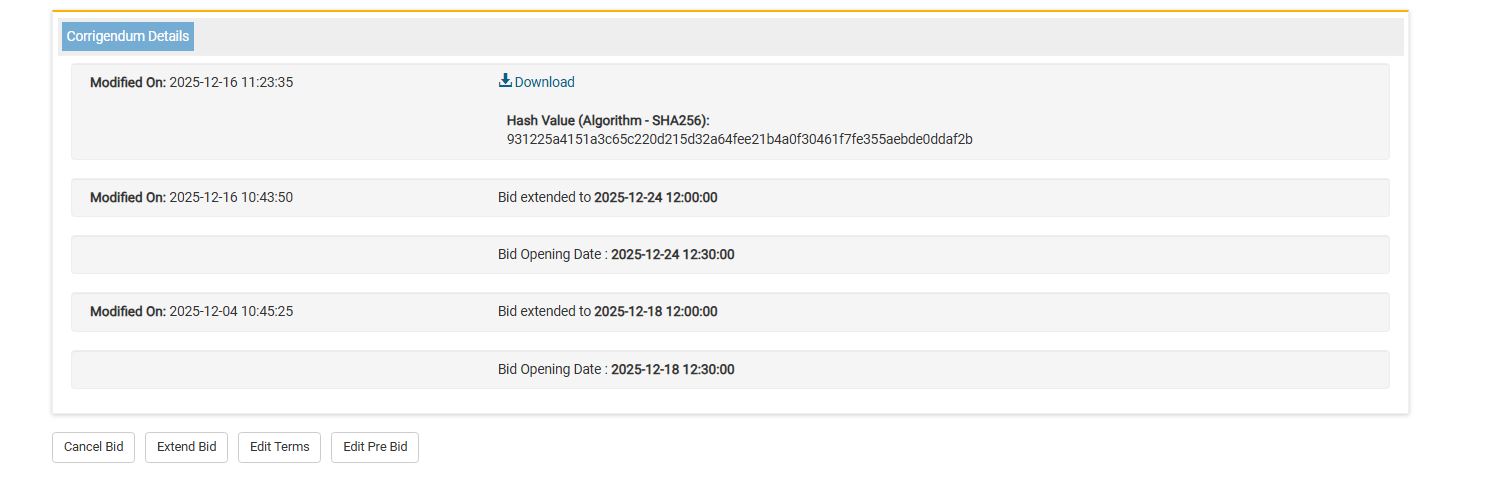The height and width of the screenshot is (477, 1494).
Task: Open the Download link text
Action: click(x=545, y=82)
